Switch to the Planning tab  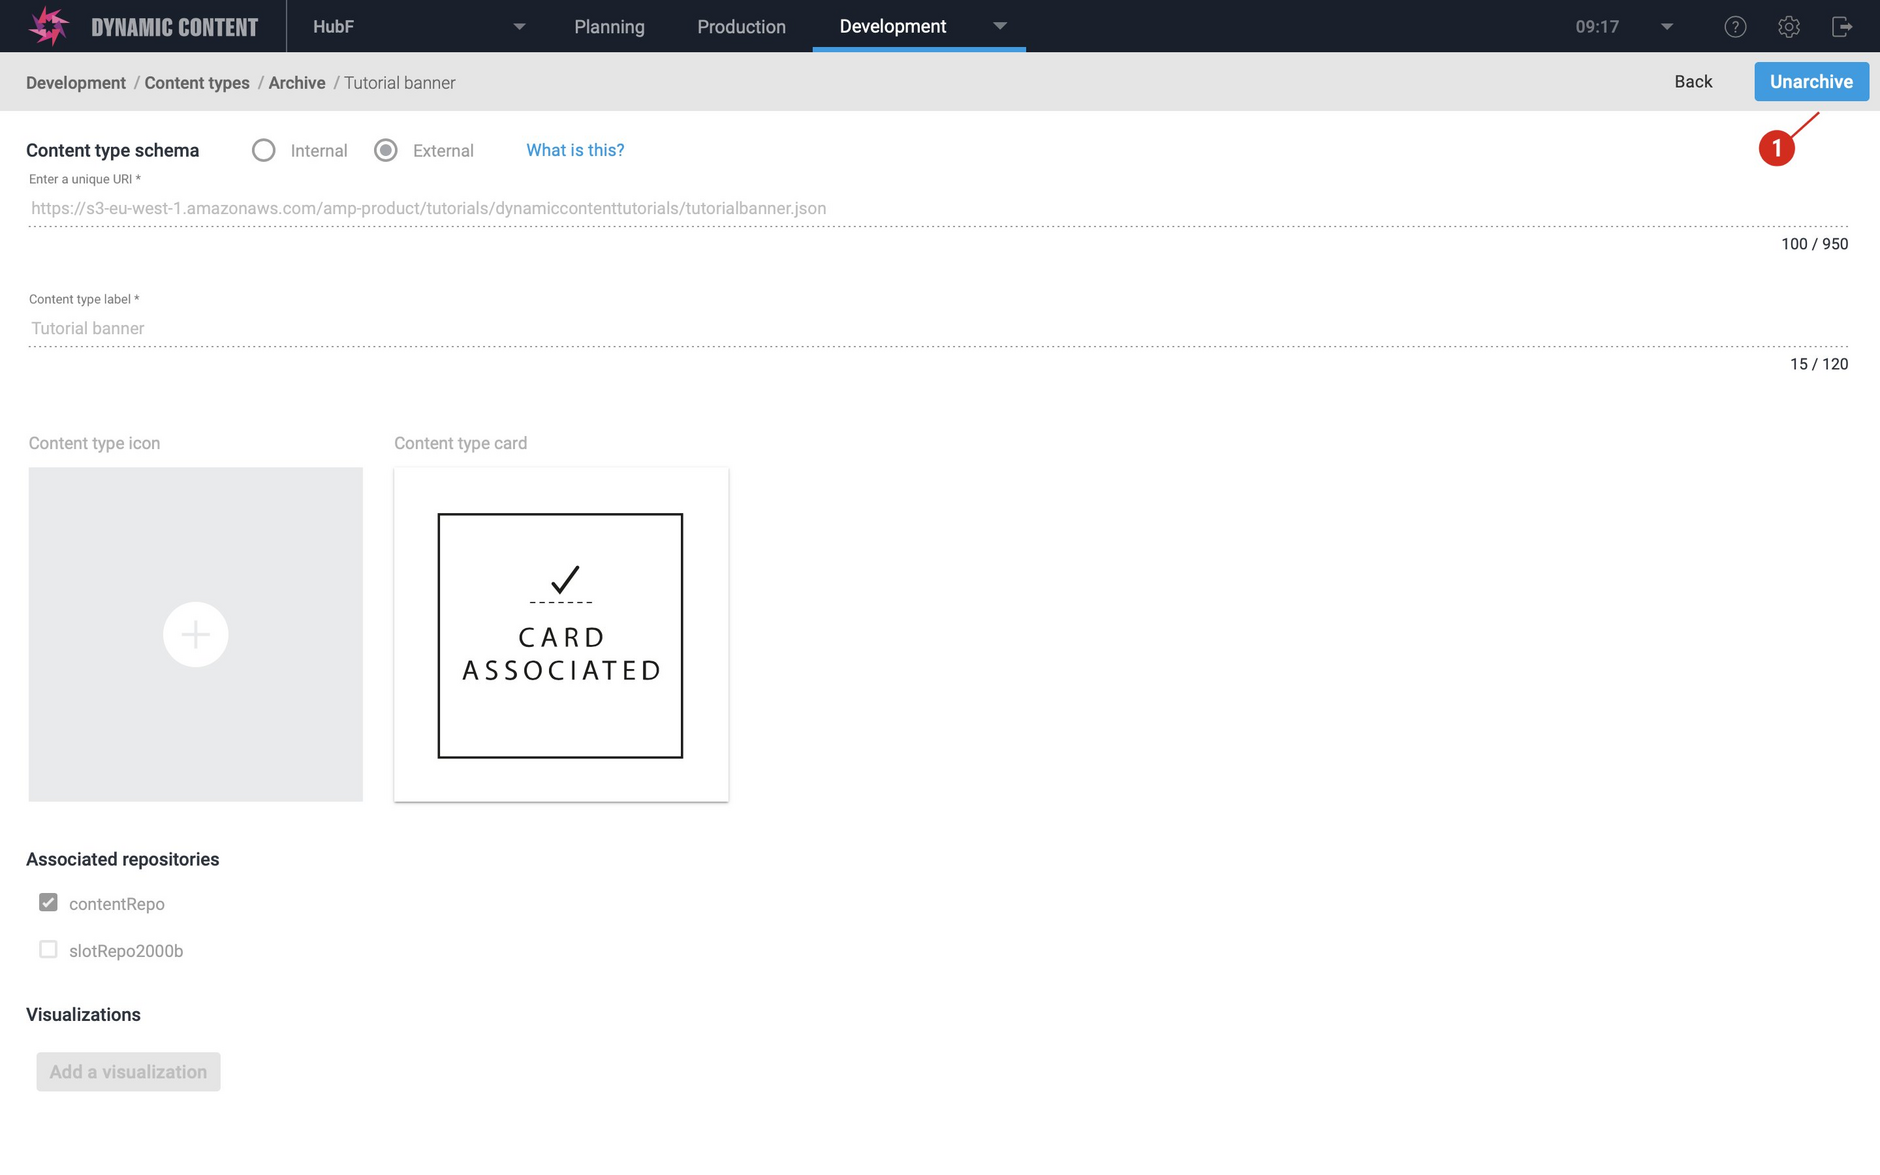609,27
